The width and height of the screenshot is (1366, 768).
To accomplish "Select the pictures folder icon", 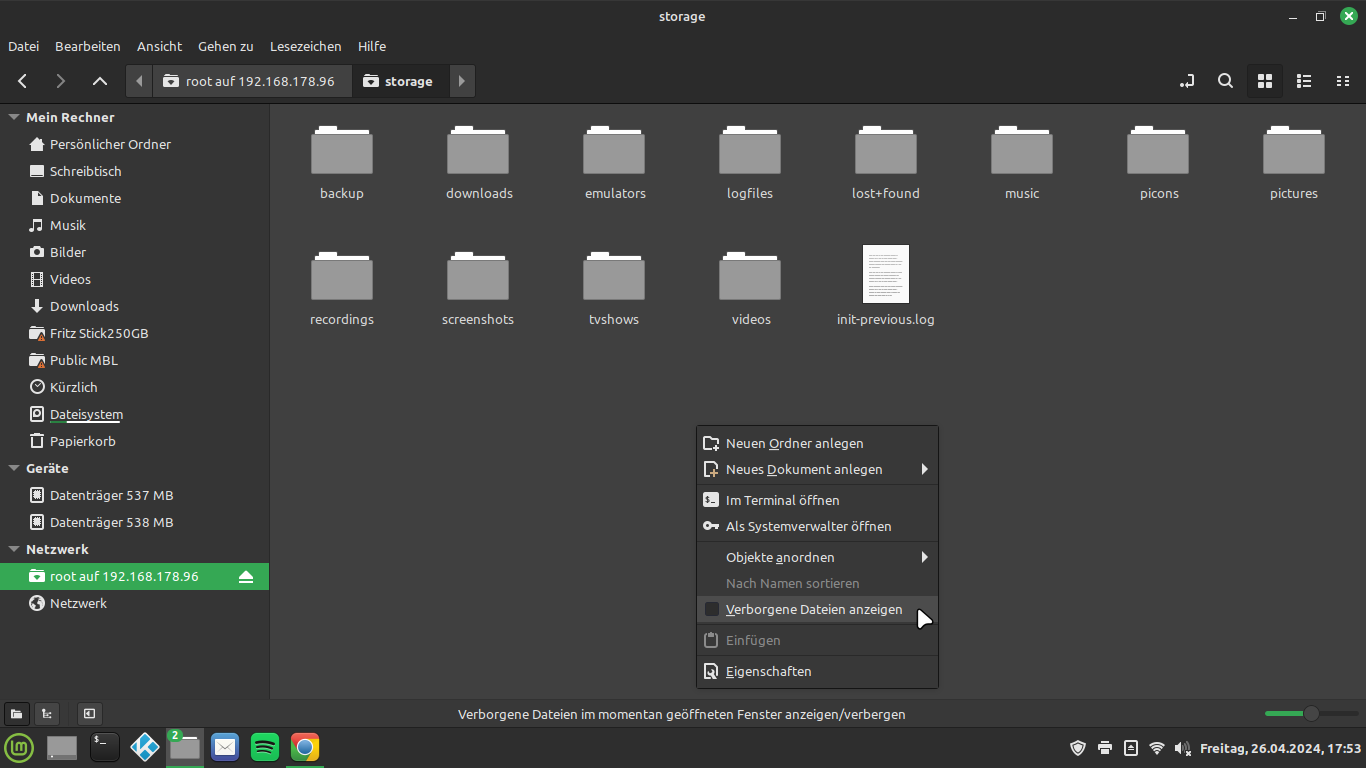I will 1294,150.
